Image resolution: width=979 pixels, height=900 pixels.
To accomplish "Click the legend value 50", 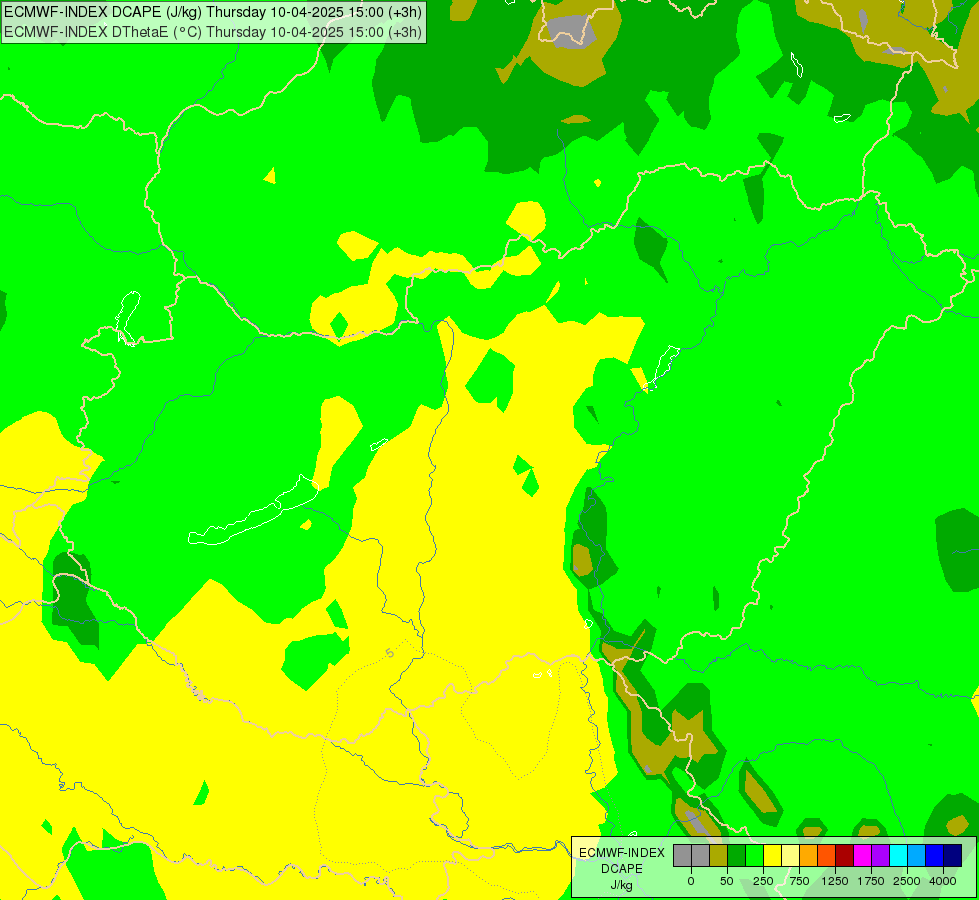I will [727, 881].
